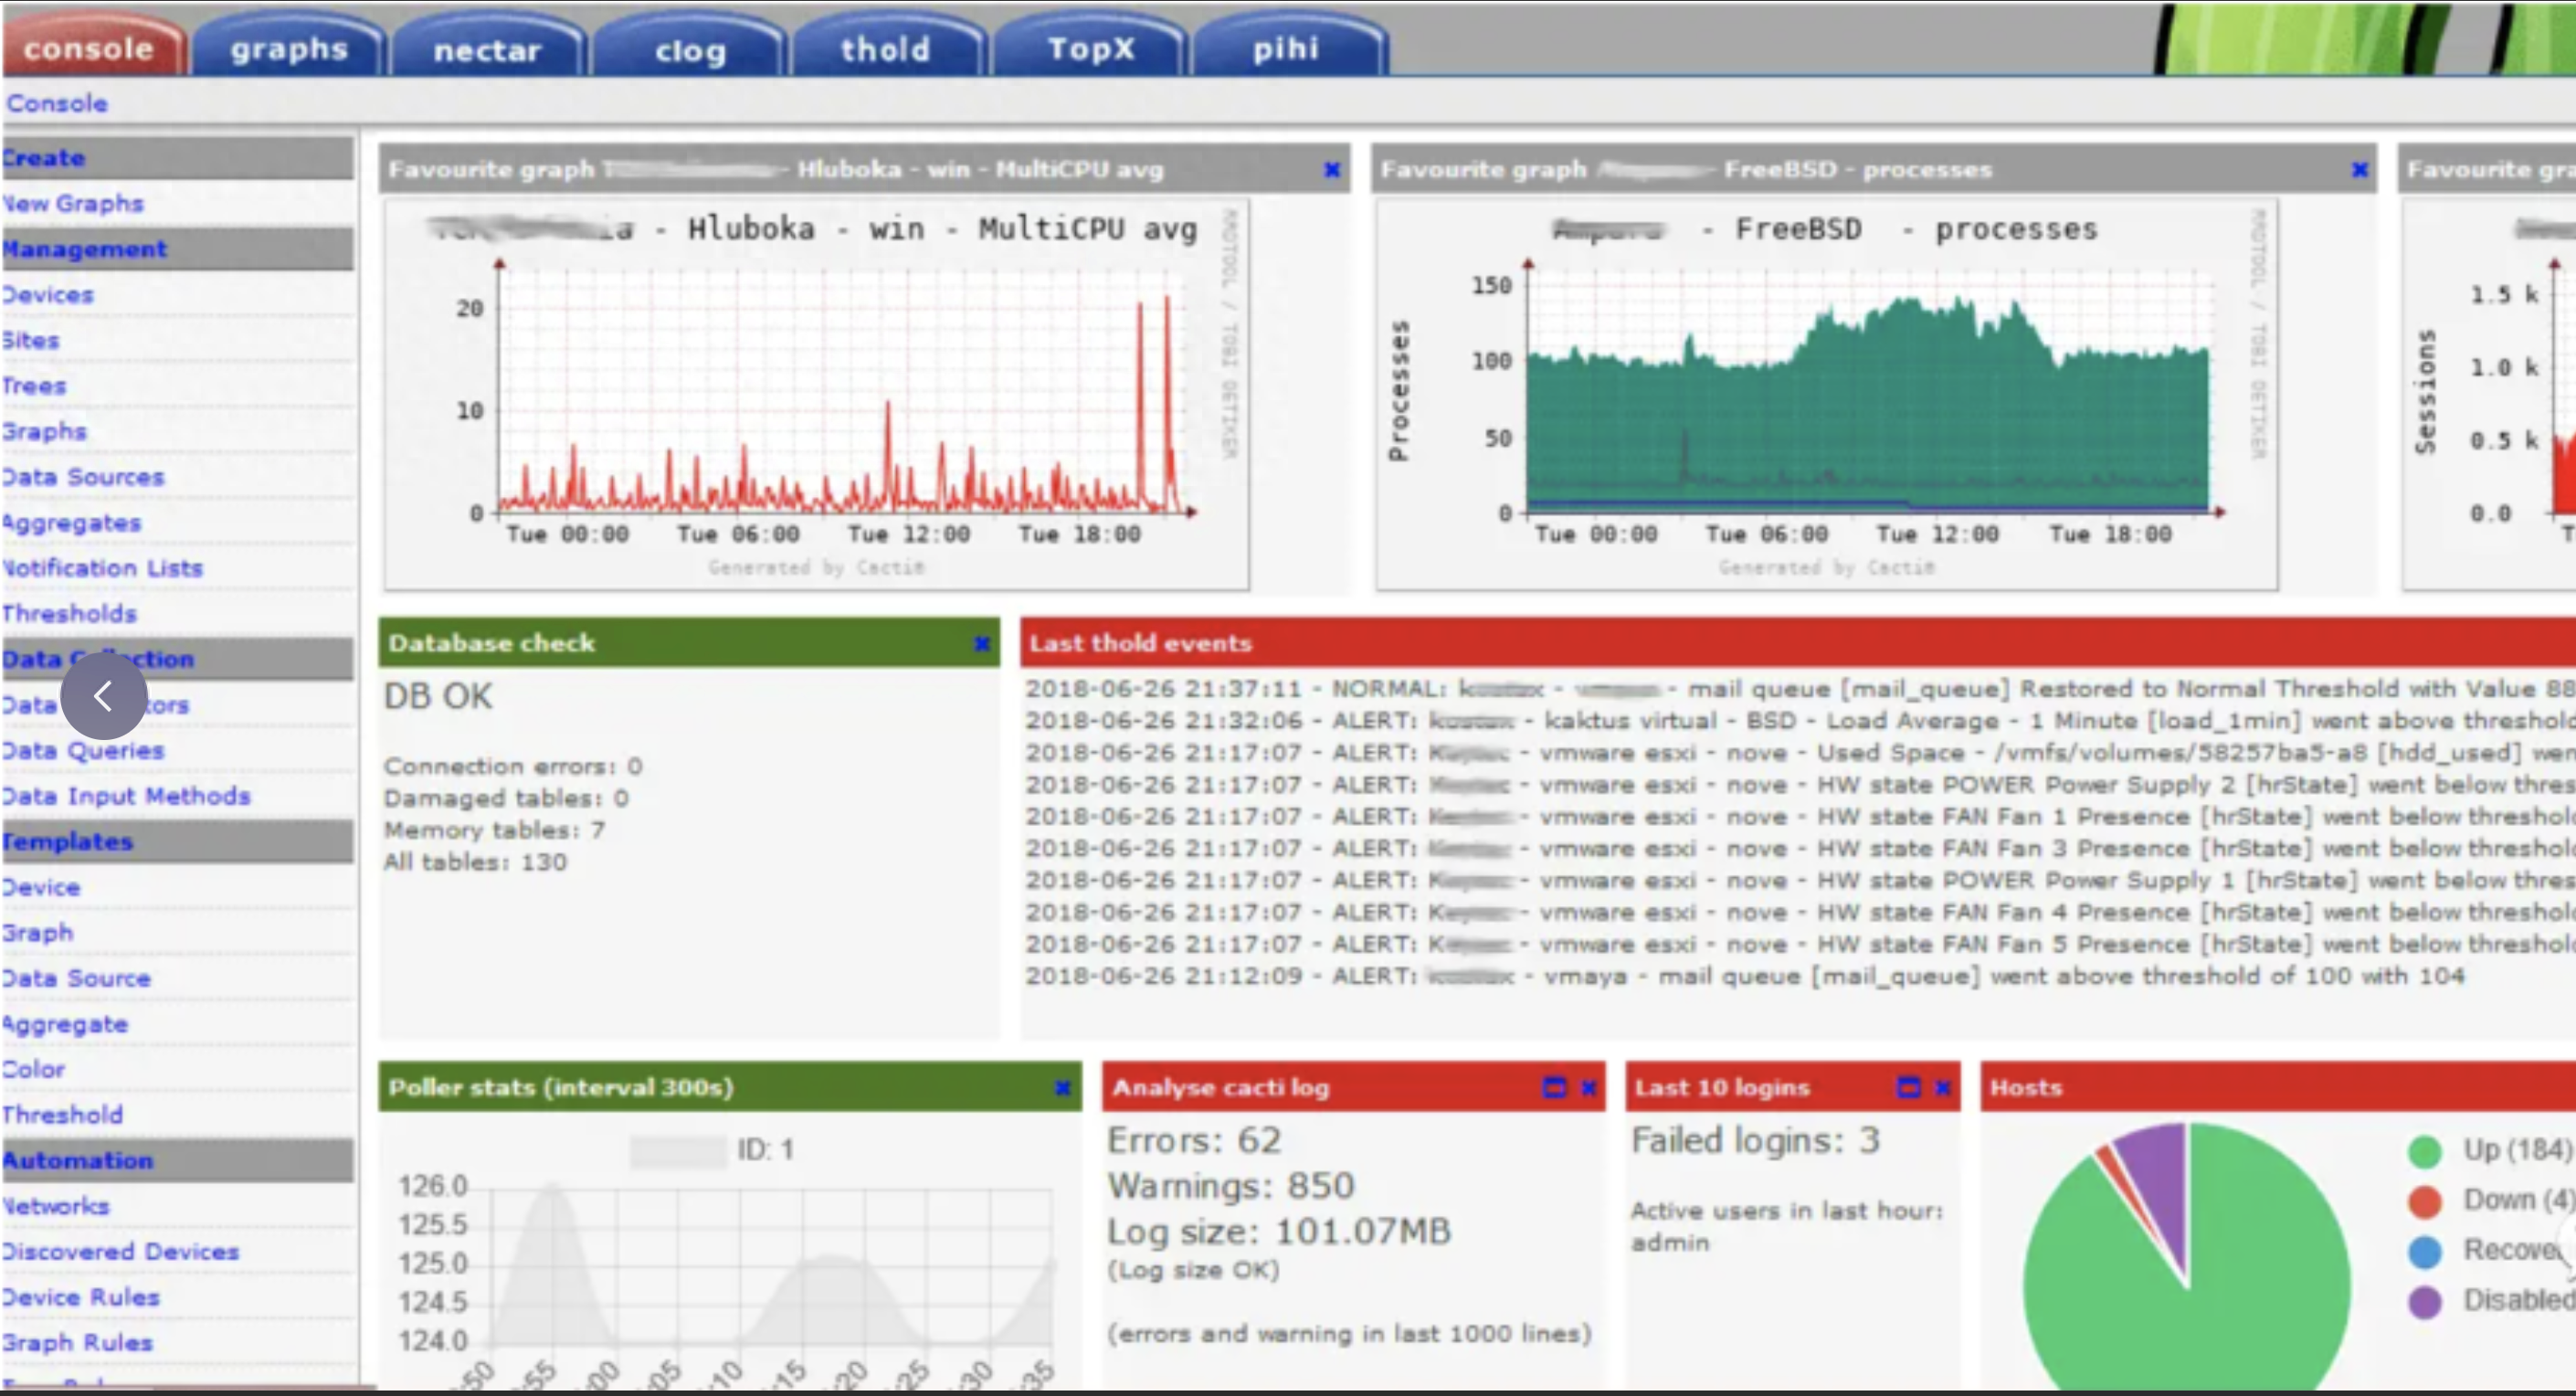Toggle Down hosts legend marker

click(2425, 1201)
